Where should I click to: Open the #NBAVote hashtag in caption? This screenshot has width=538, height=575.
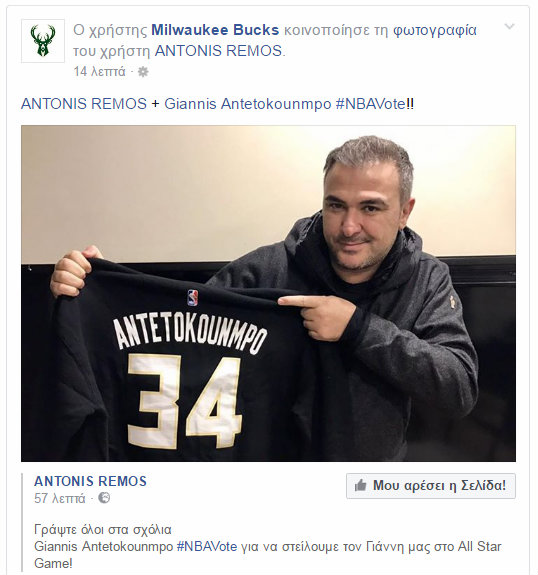[371, 104]
